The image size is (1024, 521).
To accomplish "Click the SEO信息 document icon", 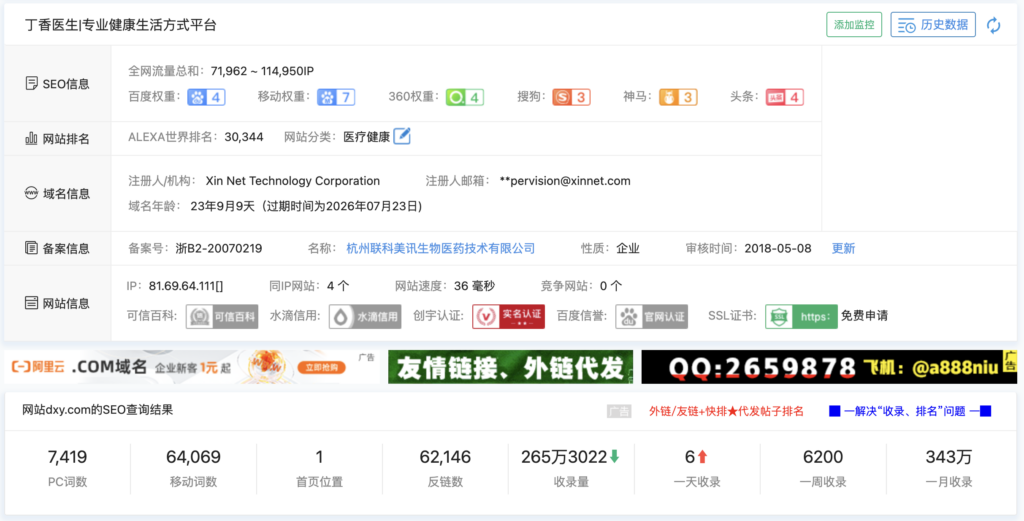I will click(31, 84).
